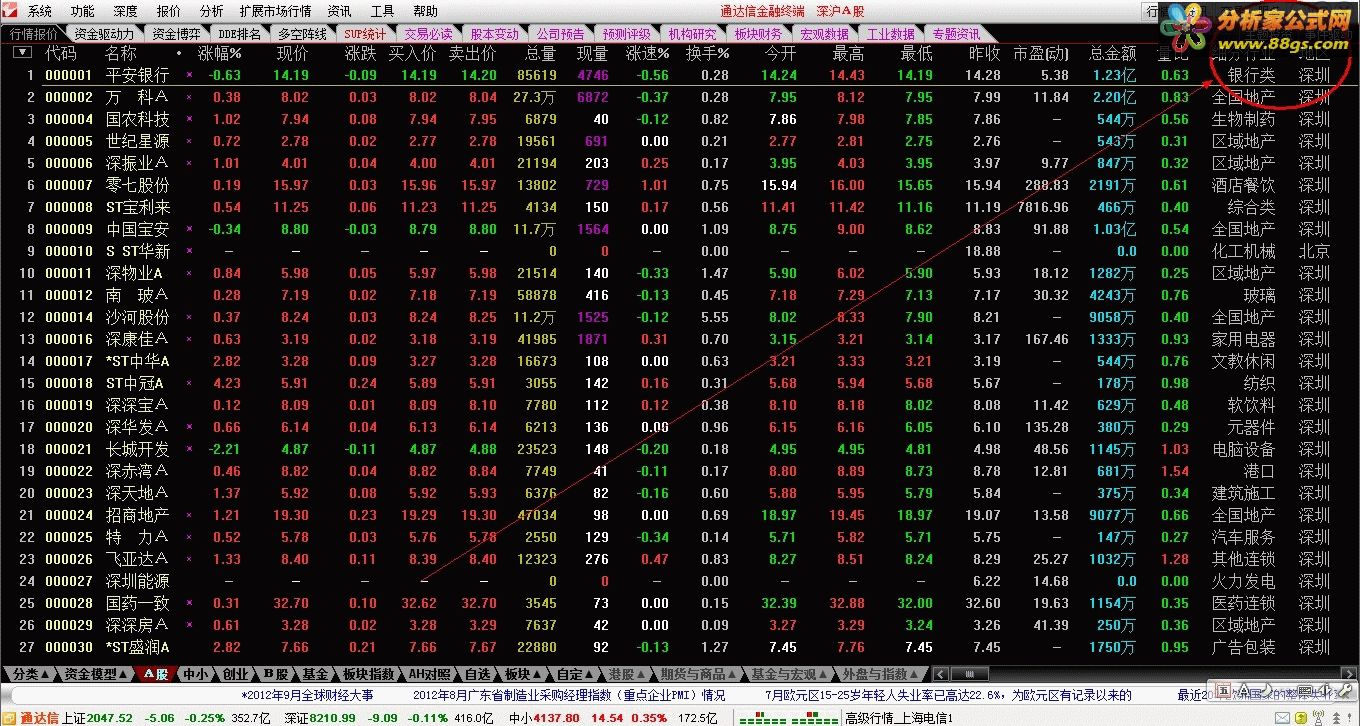Open the 系统 menu
Image resolution: width=1360 pixels, height=726 pixels.
[40, 11]
